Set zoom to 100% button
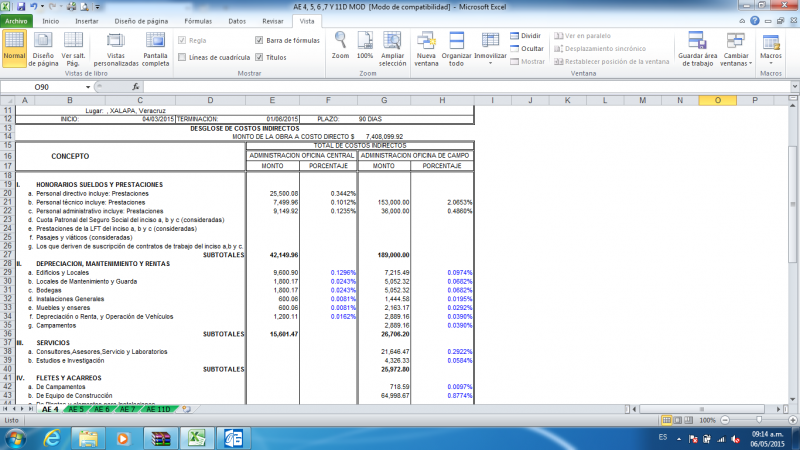 pos(365,47)
